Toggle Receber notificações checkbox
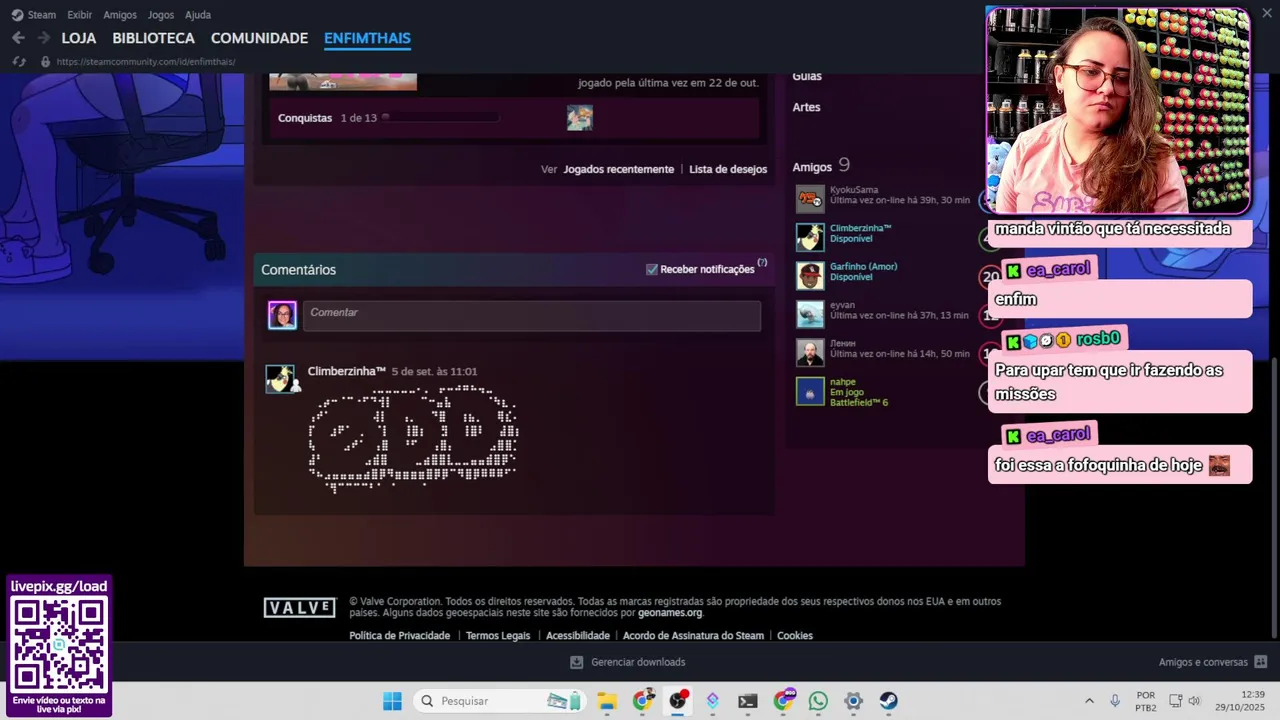 [x=652, y=269]
